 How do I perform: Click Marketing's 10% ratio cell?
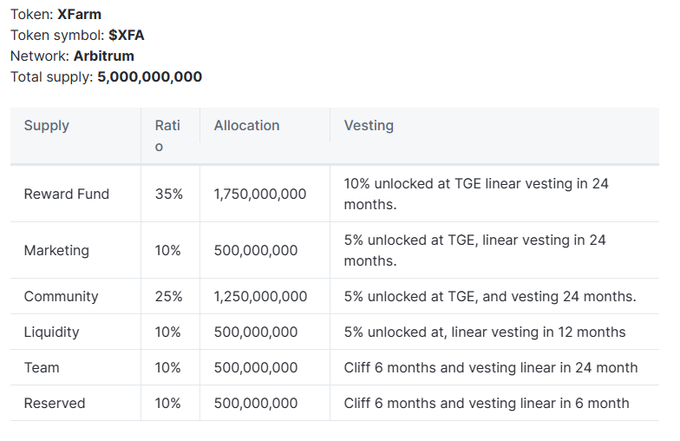point(168,250)
